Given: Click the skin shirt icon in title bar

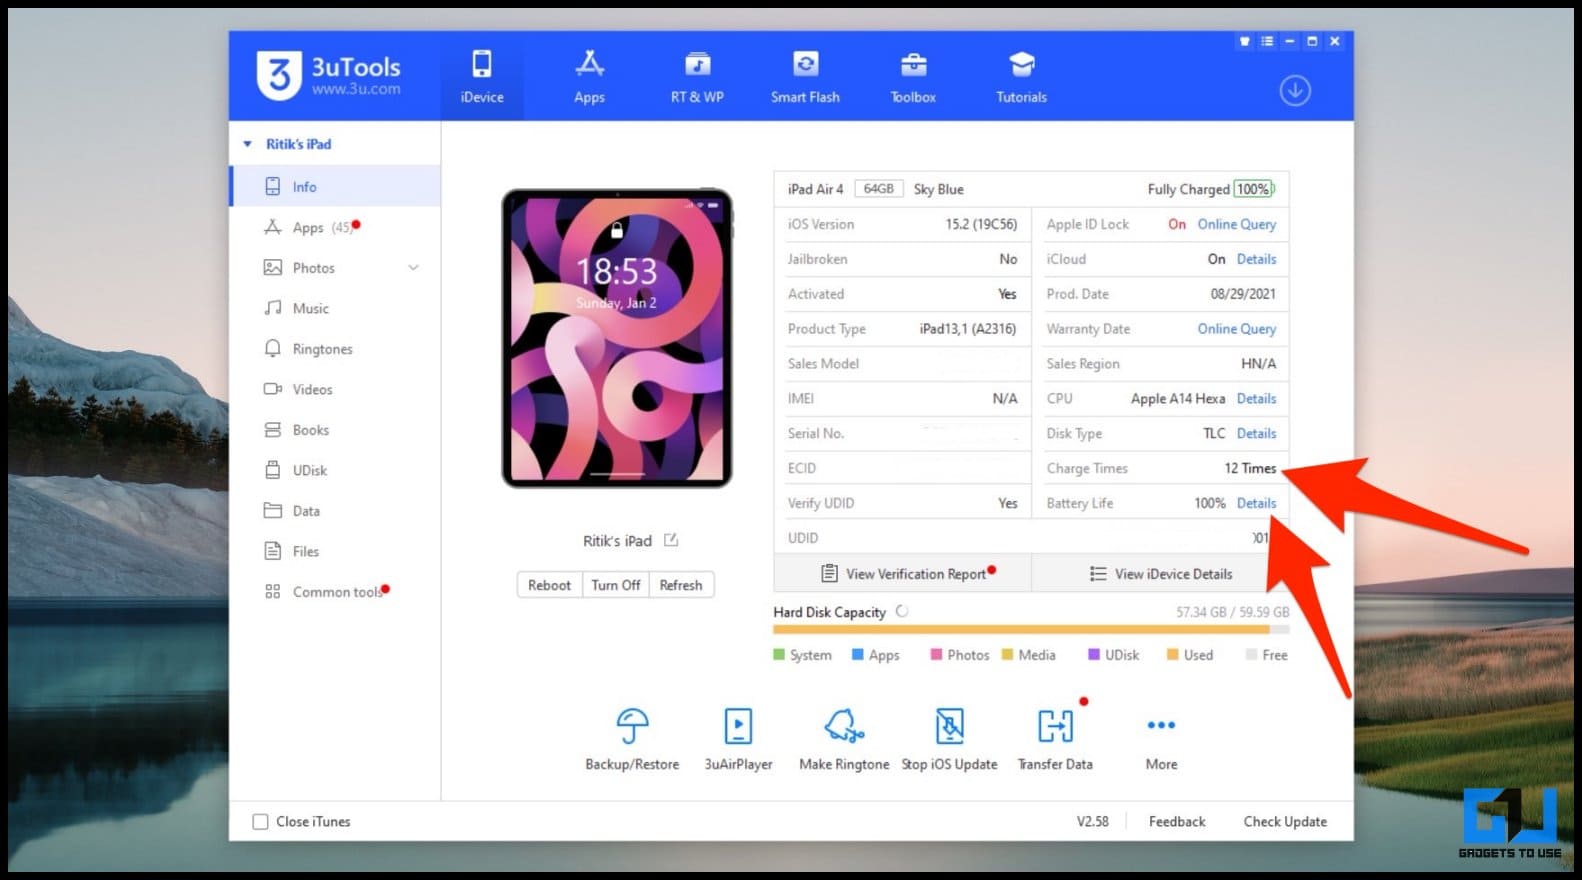Looking at the screenshot, I should [1244, 41].
